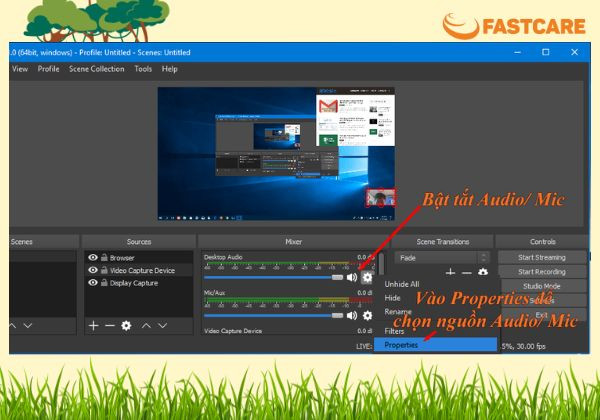Select Browser source row
This screenshot has height=420, width=600.
tap(139, 257)
